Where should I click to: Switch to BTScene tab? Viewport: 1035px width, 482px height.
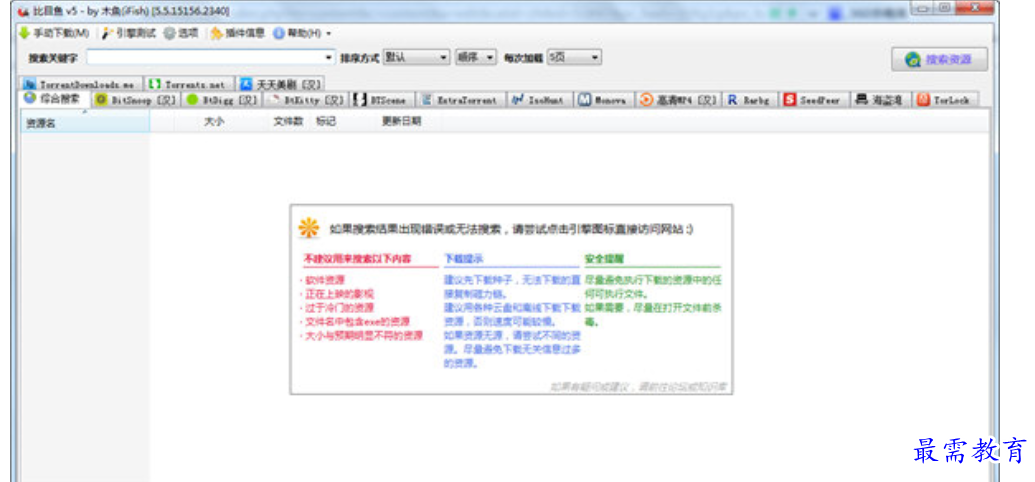pyautogui.click(x=383, y=100)
